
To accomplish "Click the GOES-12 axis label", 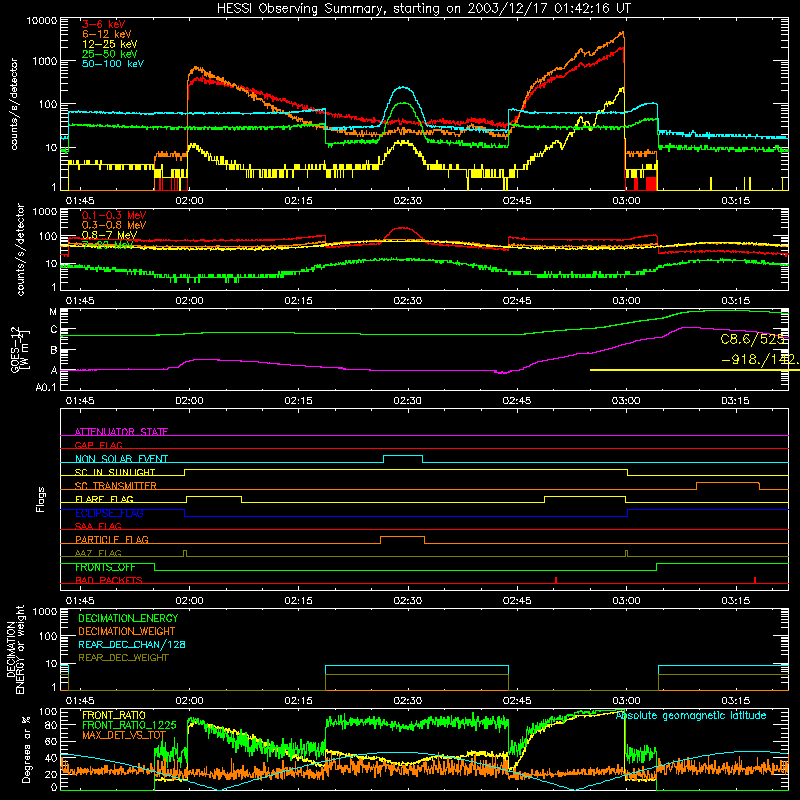I will point(20,349).
